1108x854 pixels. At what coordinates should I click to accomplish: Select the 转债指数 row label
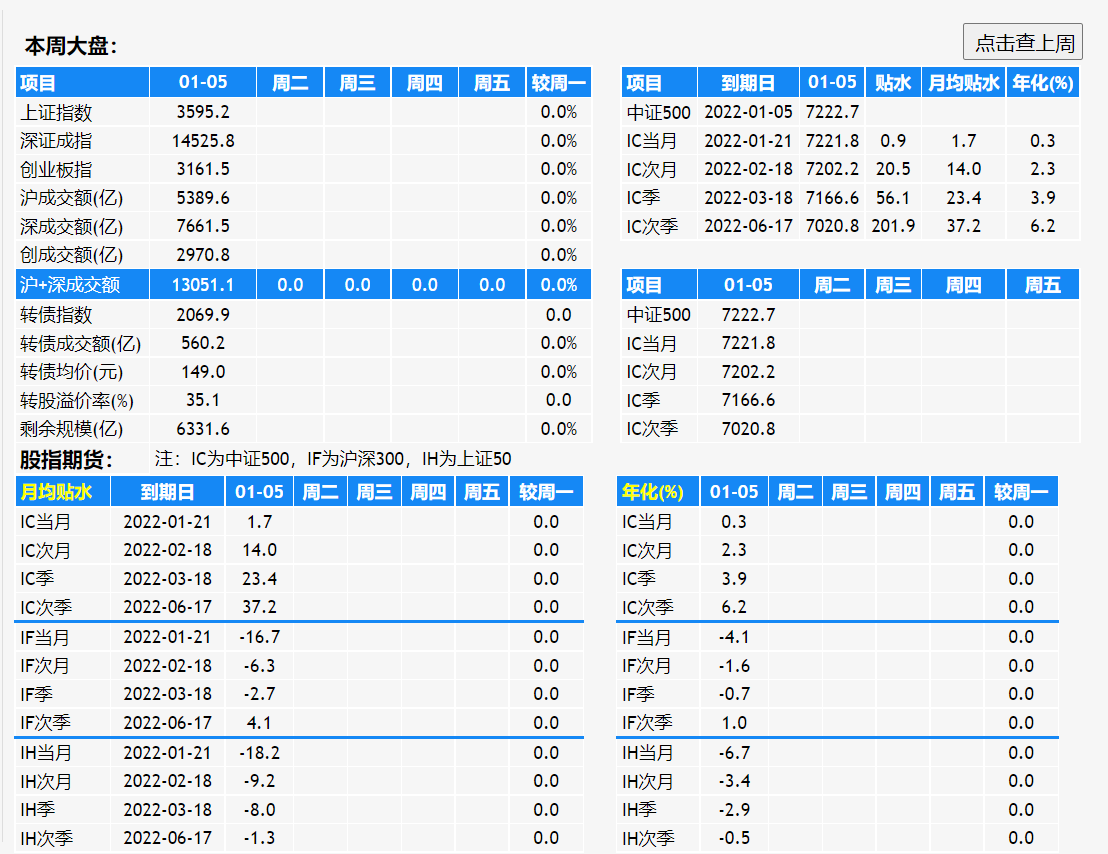pos(56,315)
